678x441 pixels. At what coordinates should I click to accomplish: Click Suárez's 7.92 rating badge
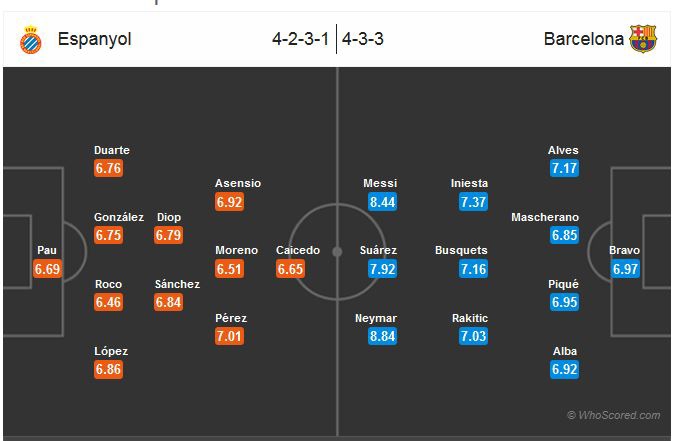[x=382, y=269]
